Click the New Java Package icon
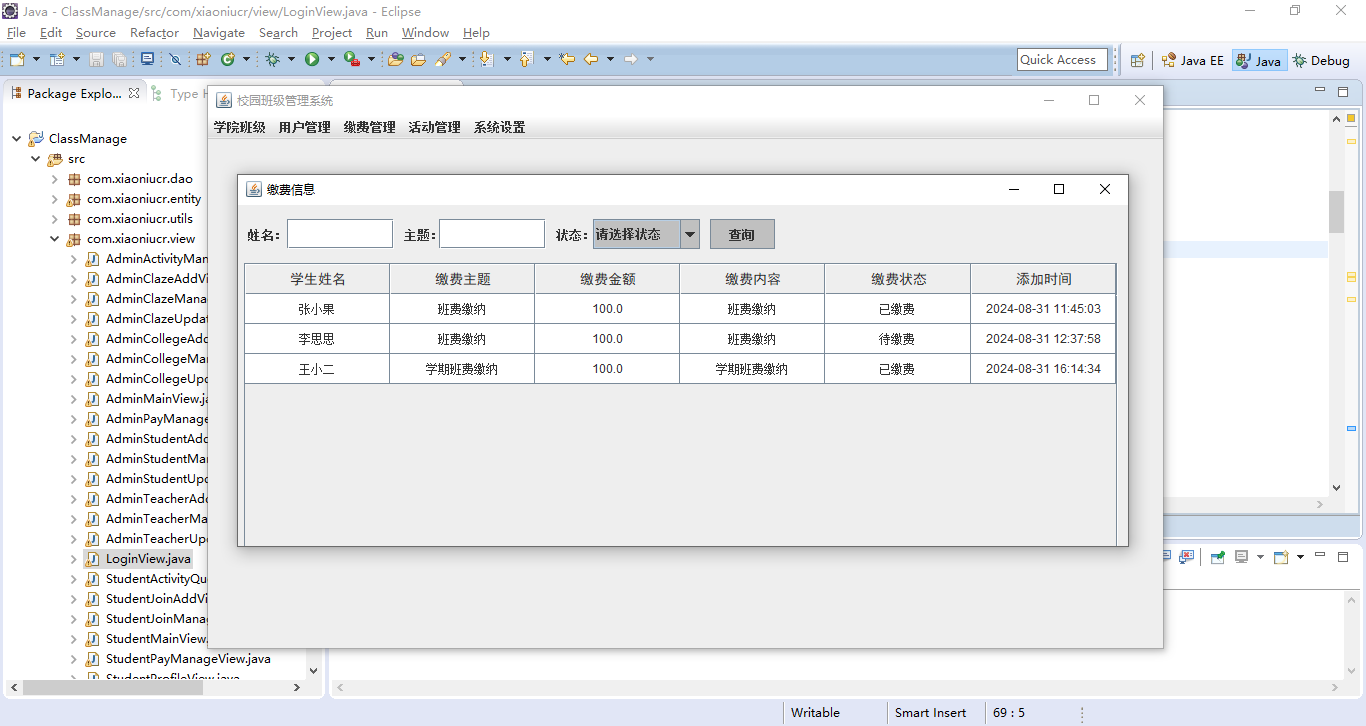 (203, 59)
